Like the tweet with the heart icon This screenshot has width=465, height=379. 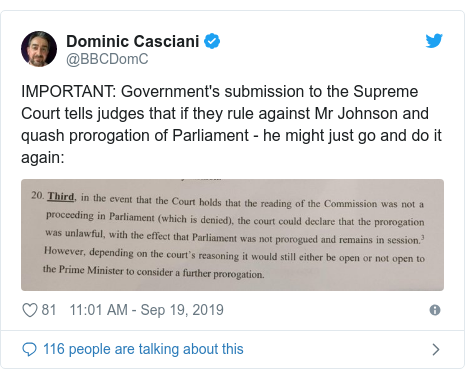click(x=30, y=310)
